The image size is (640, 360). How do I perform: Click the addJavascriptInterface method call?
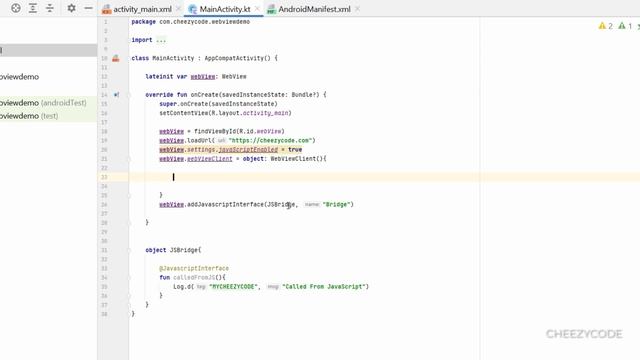[225, 204]
